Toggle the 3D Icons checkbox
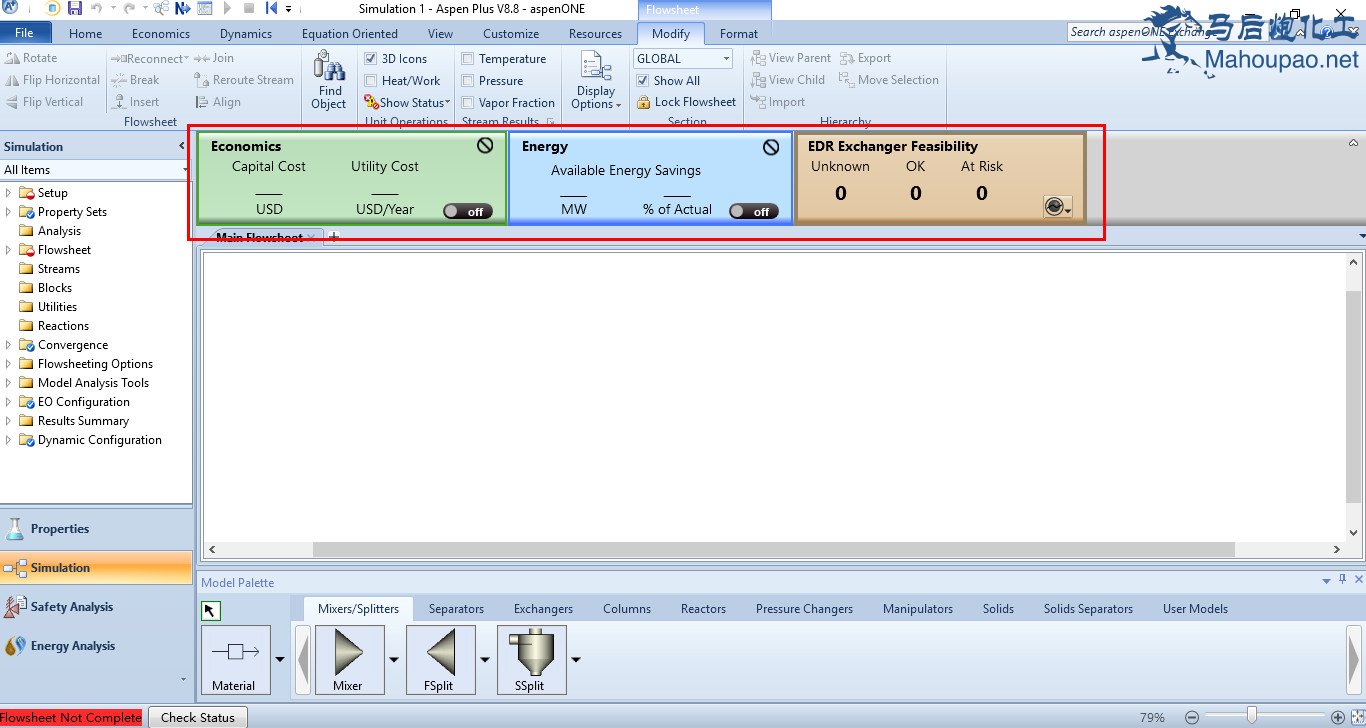The image size is (1366, 728). click(371, 59)
